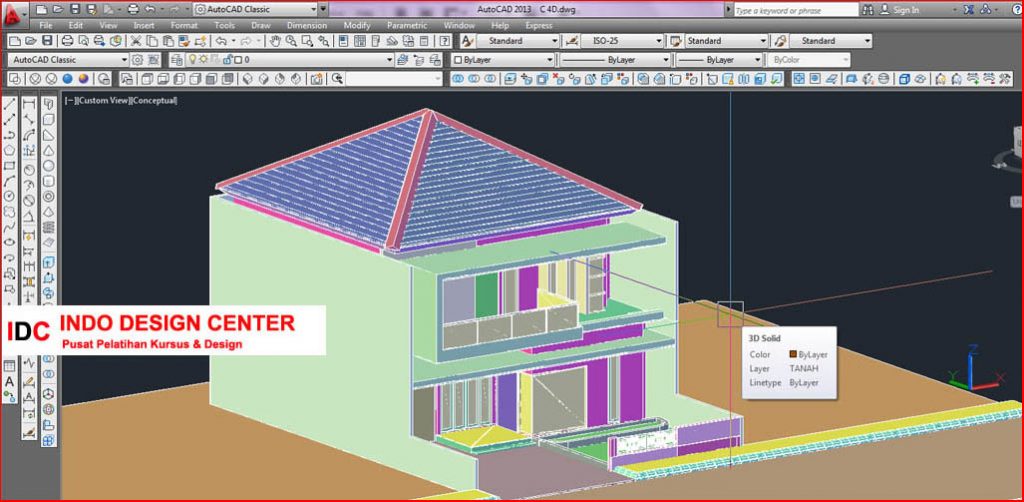Open the workspaces toolbar AutoCAD Classic dropdown
1024x502 pixels.
coord(124,59)
